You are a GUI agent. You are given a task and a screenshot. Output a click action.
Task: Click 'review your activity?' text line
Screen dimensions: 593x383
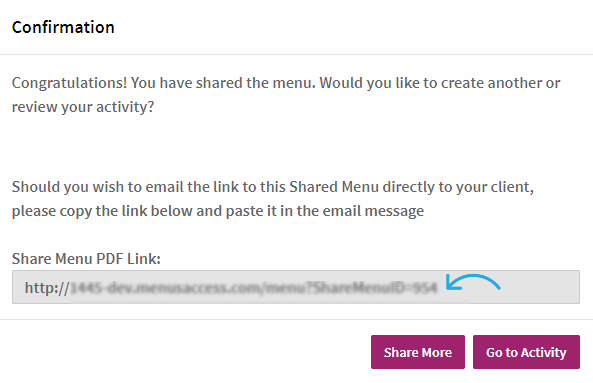pyautogui.click(x=83, y=107)
